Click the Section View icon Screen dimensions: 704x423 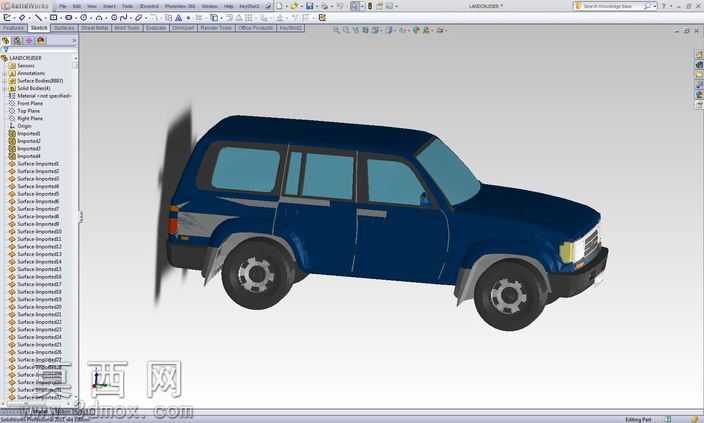click(x=365, y=30)
